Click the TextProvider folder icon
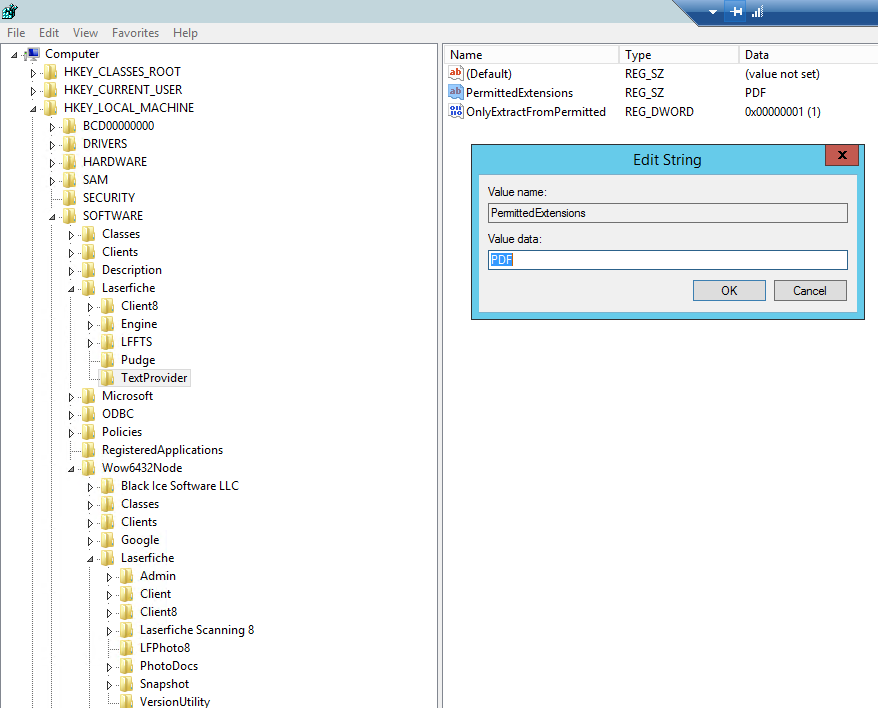878x708 pixels. coord(108,378)
